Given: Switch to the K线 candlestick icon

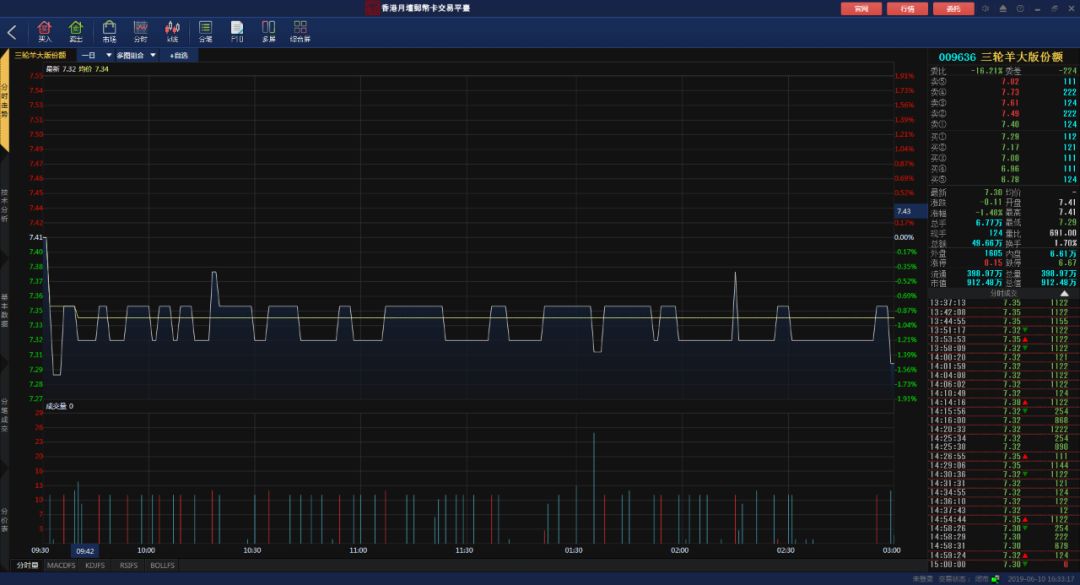Looking at the screenshot, I should pyautogui.click(x=172, y=31).
